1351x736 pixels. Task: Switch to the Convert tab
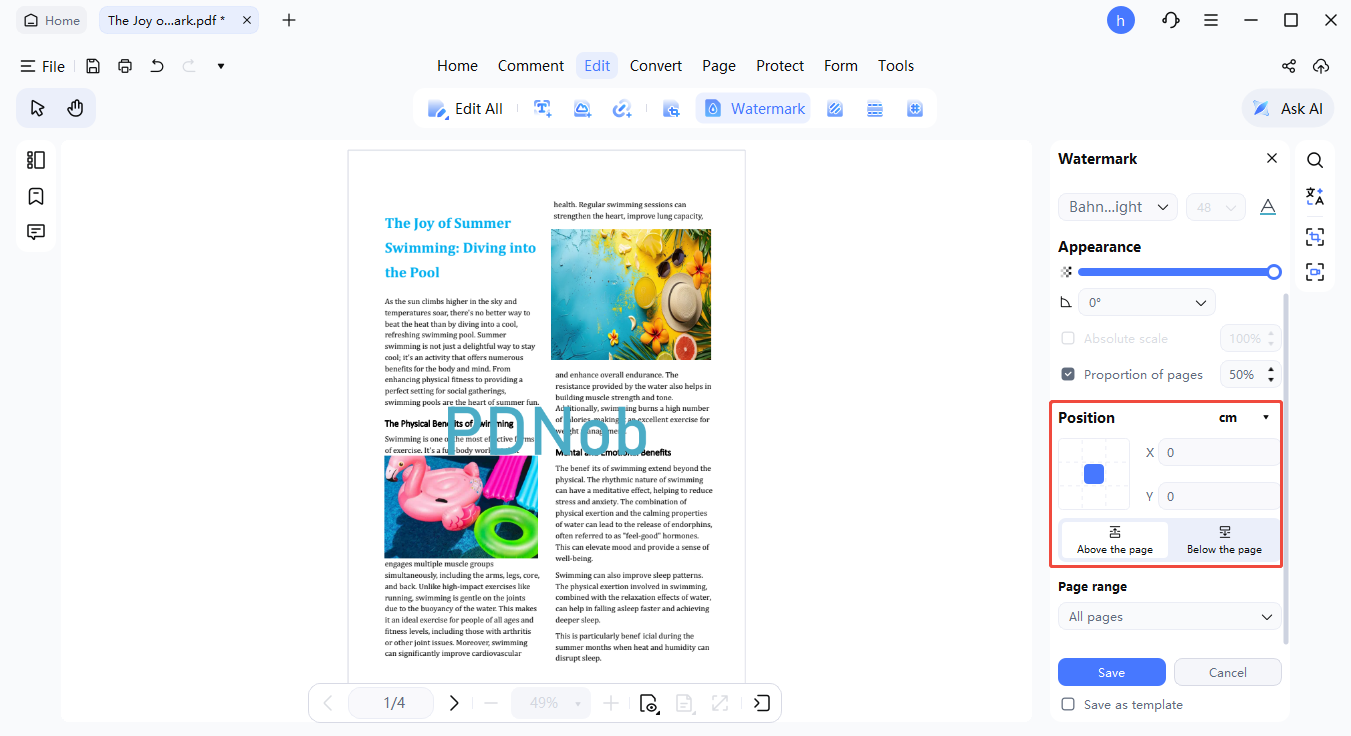click(x=655, y=65)
